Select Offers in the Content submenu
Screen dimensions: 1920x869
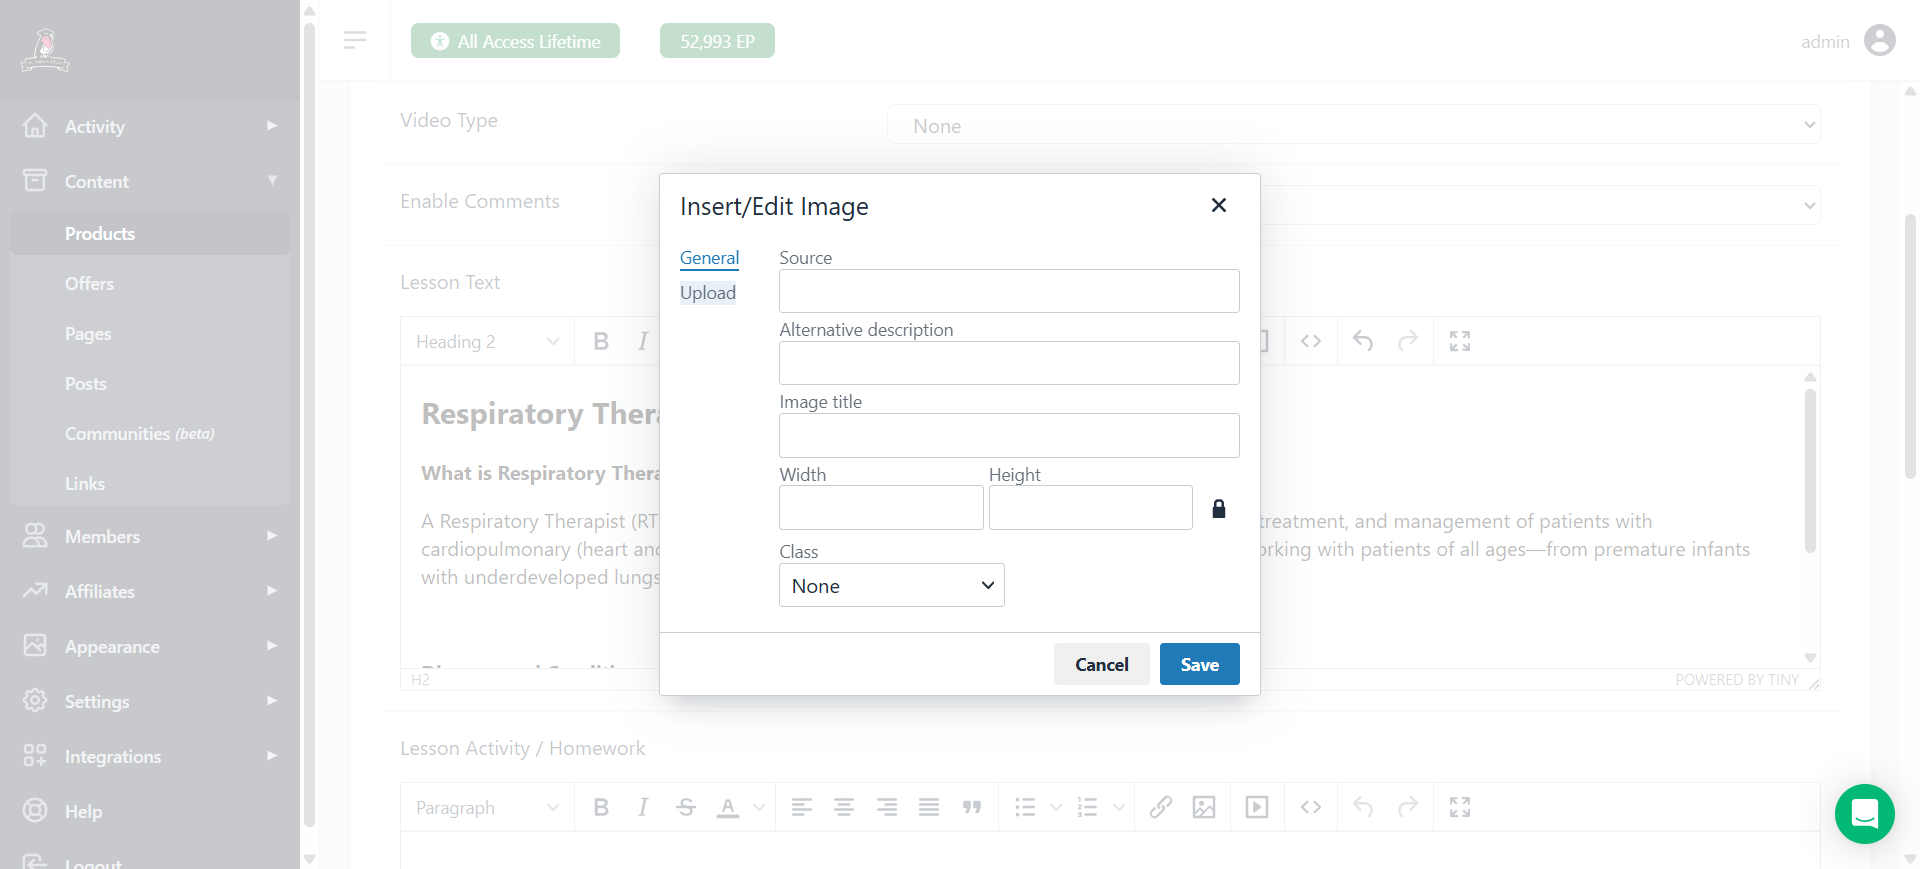[89, 284]
